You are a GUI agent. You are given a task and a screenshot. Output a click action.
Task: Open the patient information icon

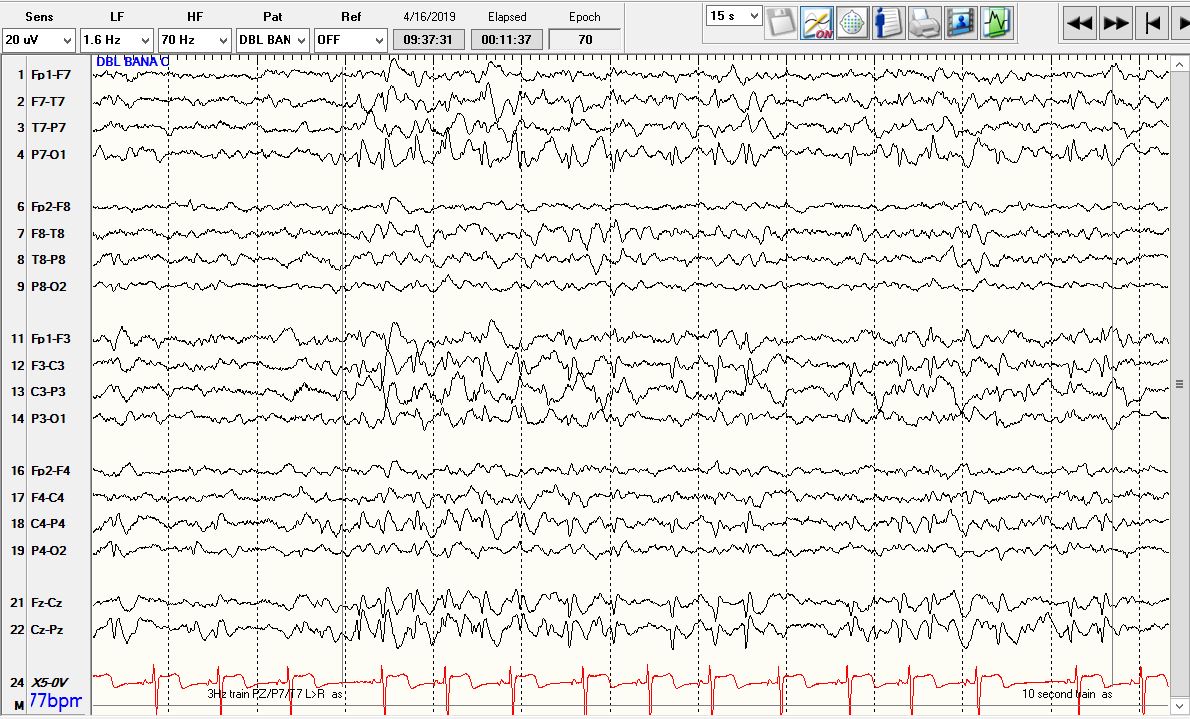888,22
